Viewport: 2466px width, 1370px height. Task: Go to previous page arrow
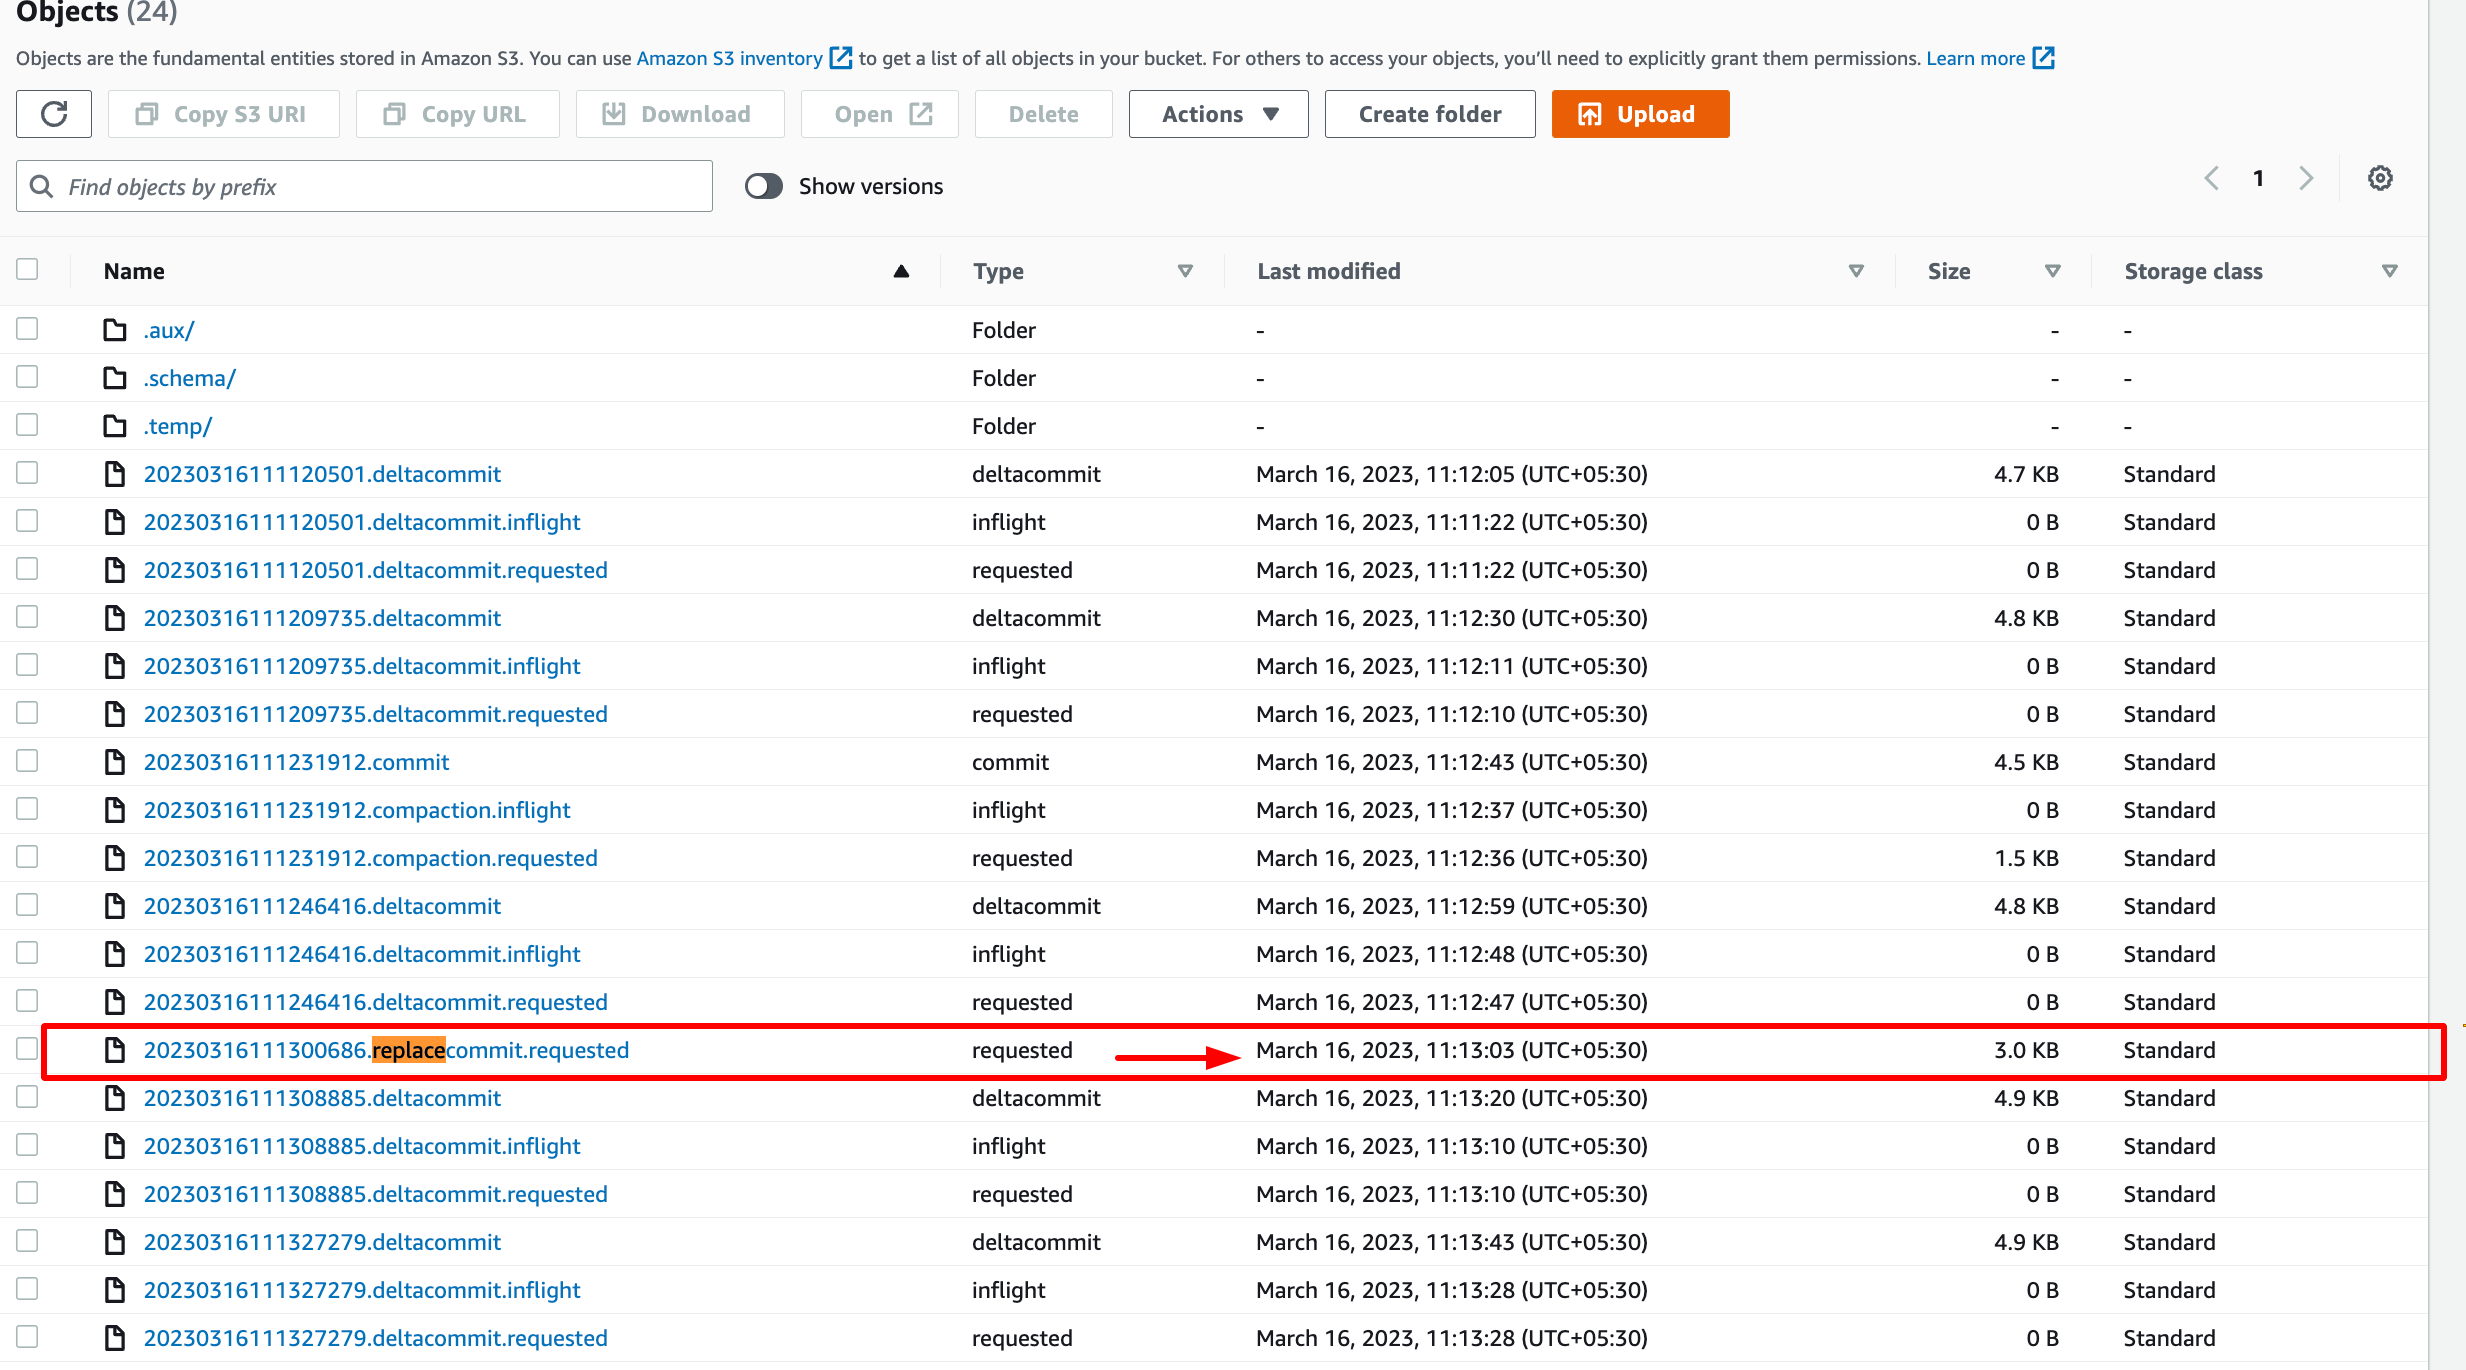2212,179
